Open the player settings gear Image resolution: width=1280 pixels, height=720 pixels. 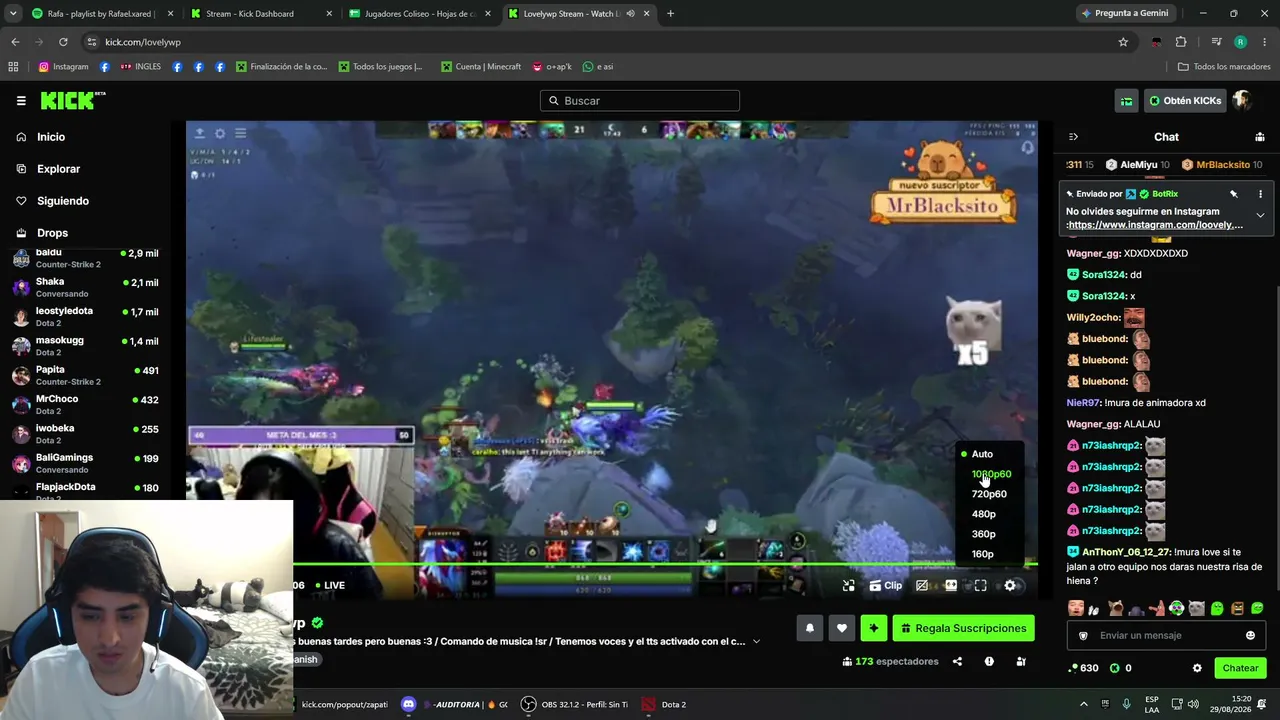1010,586
